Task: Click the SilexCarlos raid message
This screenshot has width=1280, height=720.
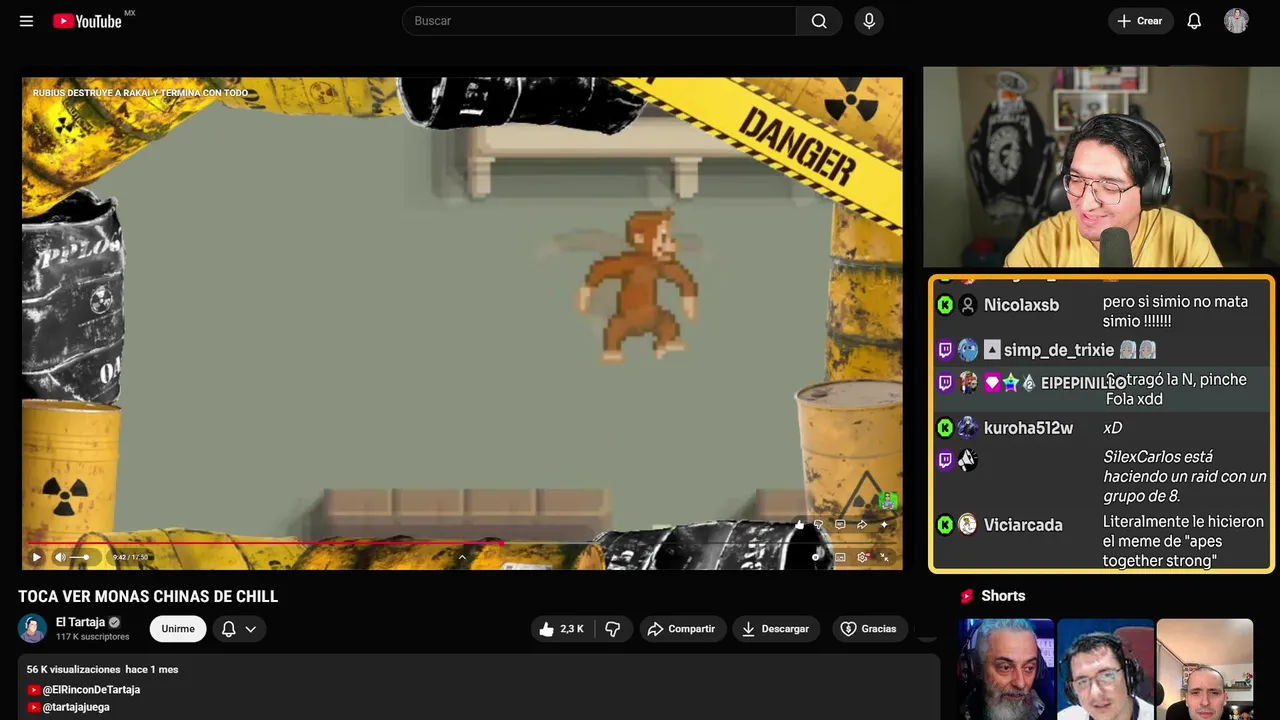Action: tap(1185, 476)
